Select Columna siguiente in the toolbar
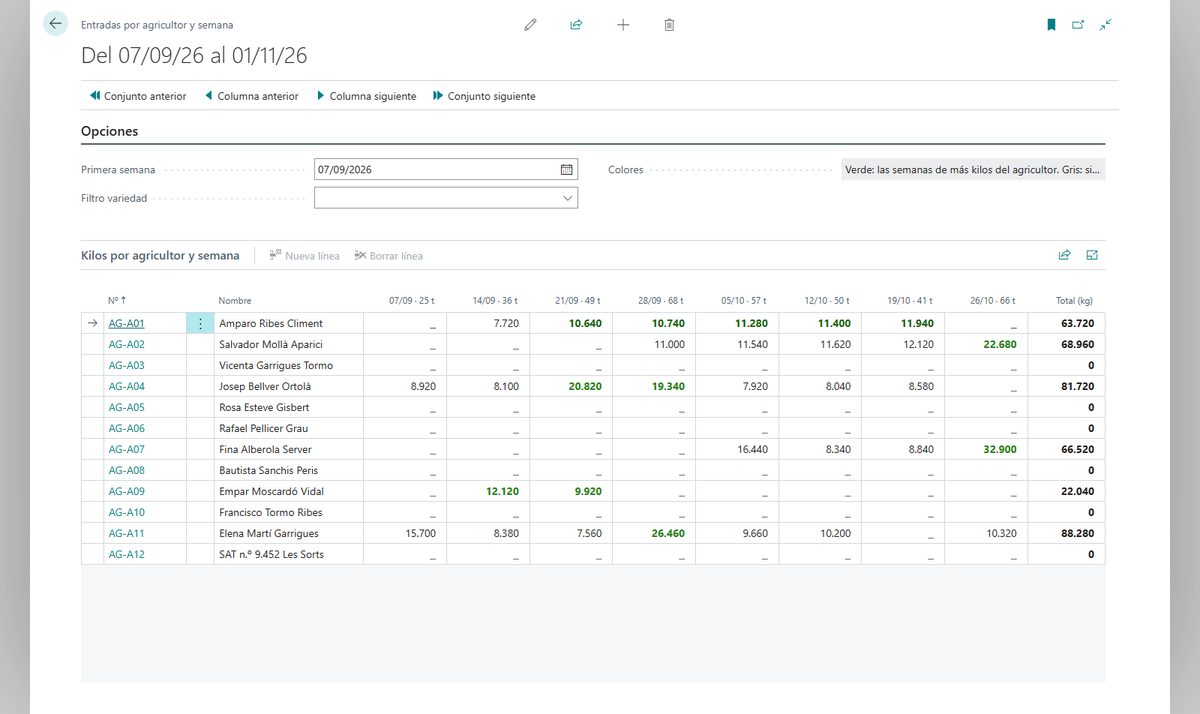This screenshot has width=1200, height=714. pyautogui.click(x=366, y=96)
